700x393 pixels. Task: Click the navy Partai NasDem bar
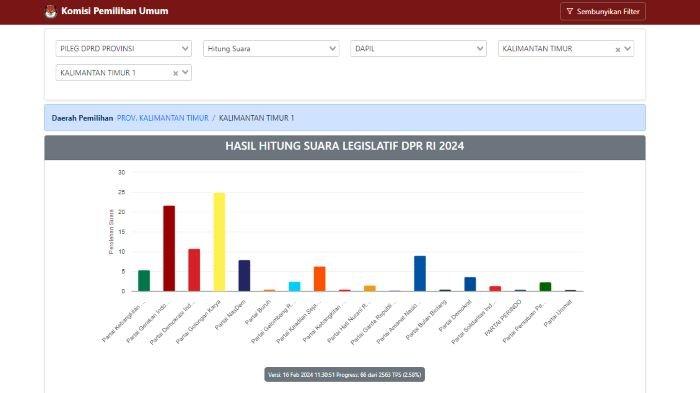[244, 276]
